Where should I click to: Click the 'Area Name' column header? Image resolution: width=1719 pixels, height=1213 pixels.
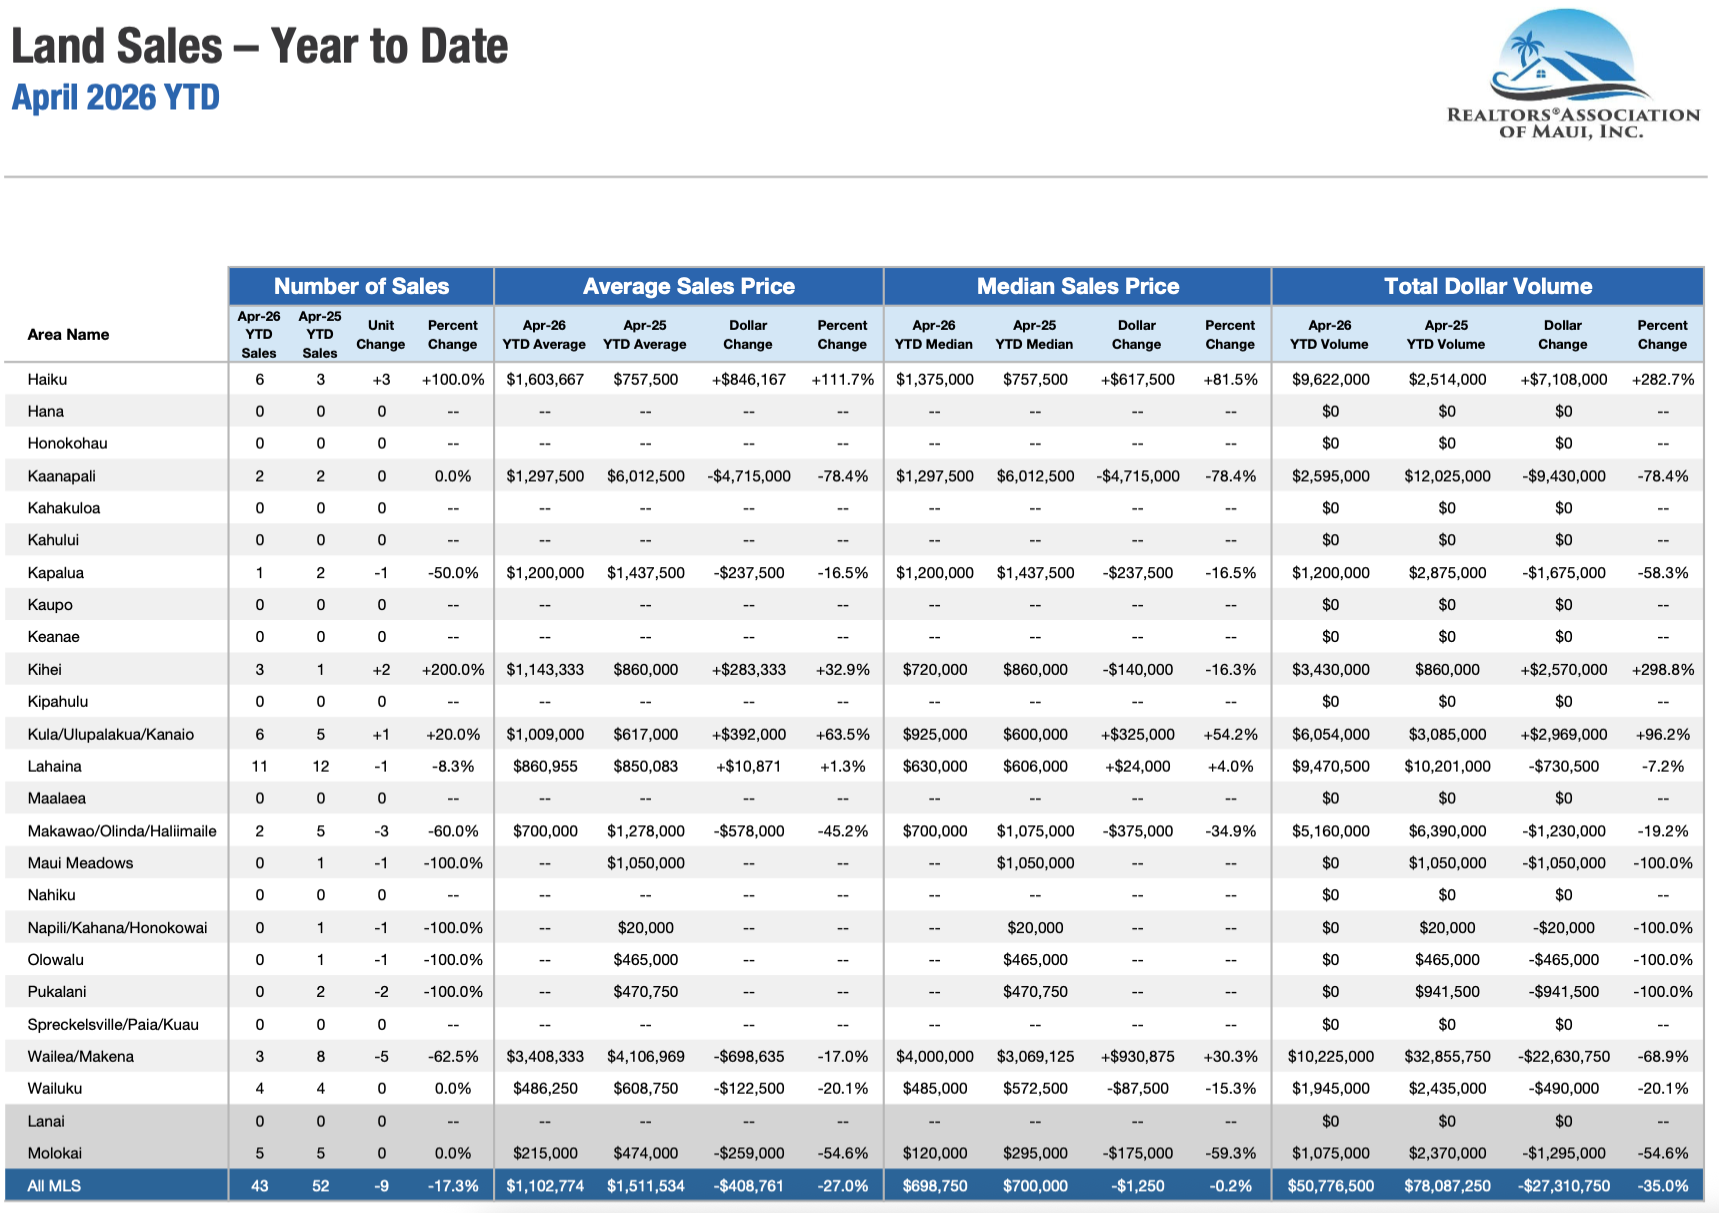pos(68,334)
